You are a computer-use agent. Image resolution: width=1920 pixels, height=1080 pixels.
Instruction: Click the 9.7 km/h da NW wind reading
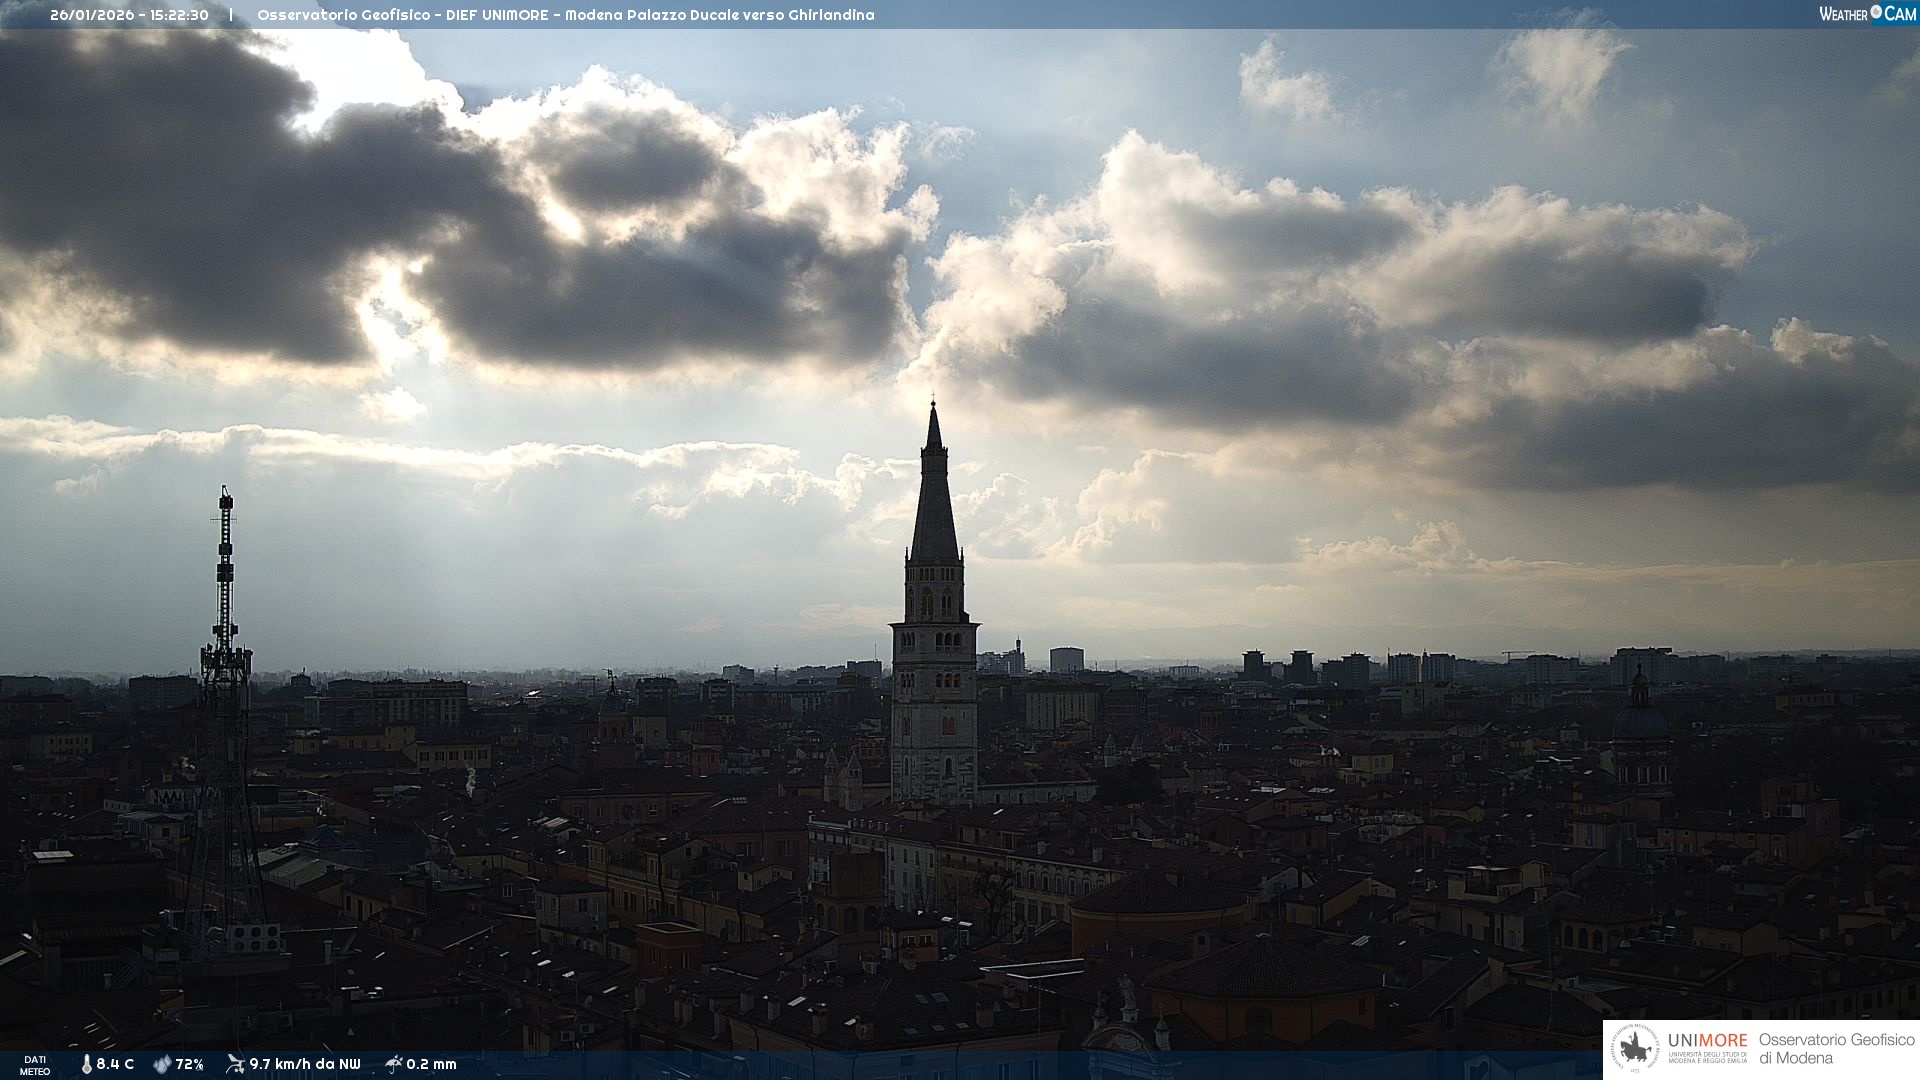click(x=304, y=1064)
